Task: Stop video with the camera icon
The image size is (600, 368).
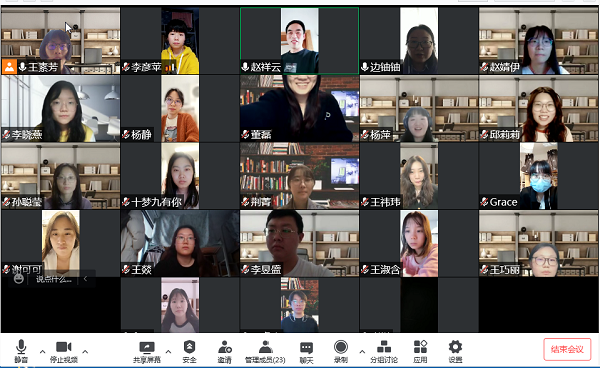Action: click(64, 351)
